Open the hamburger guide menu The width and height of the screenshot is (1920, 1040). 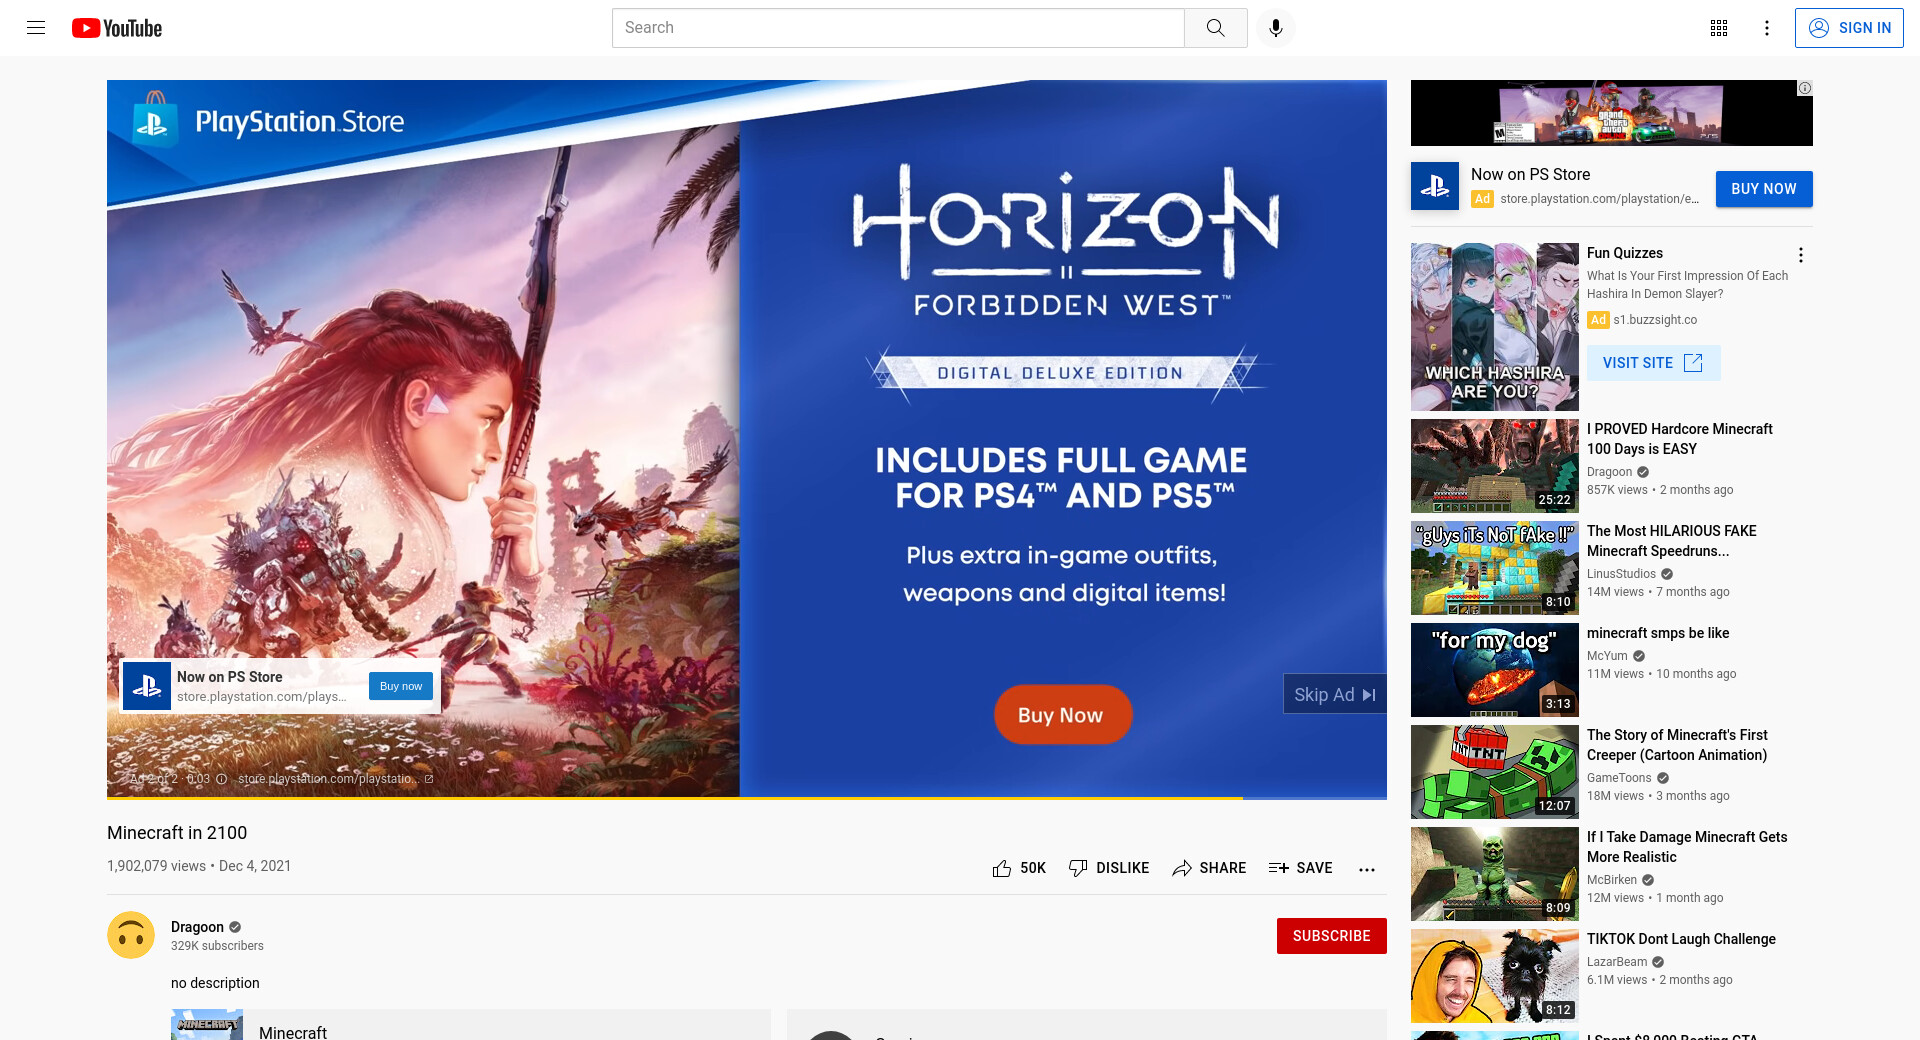pyautogui.click(x=36, y=28)
